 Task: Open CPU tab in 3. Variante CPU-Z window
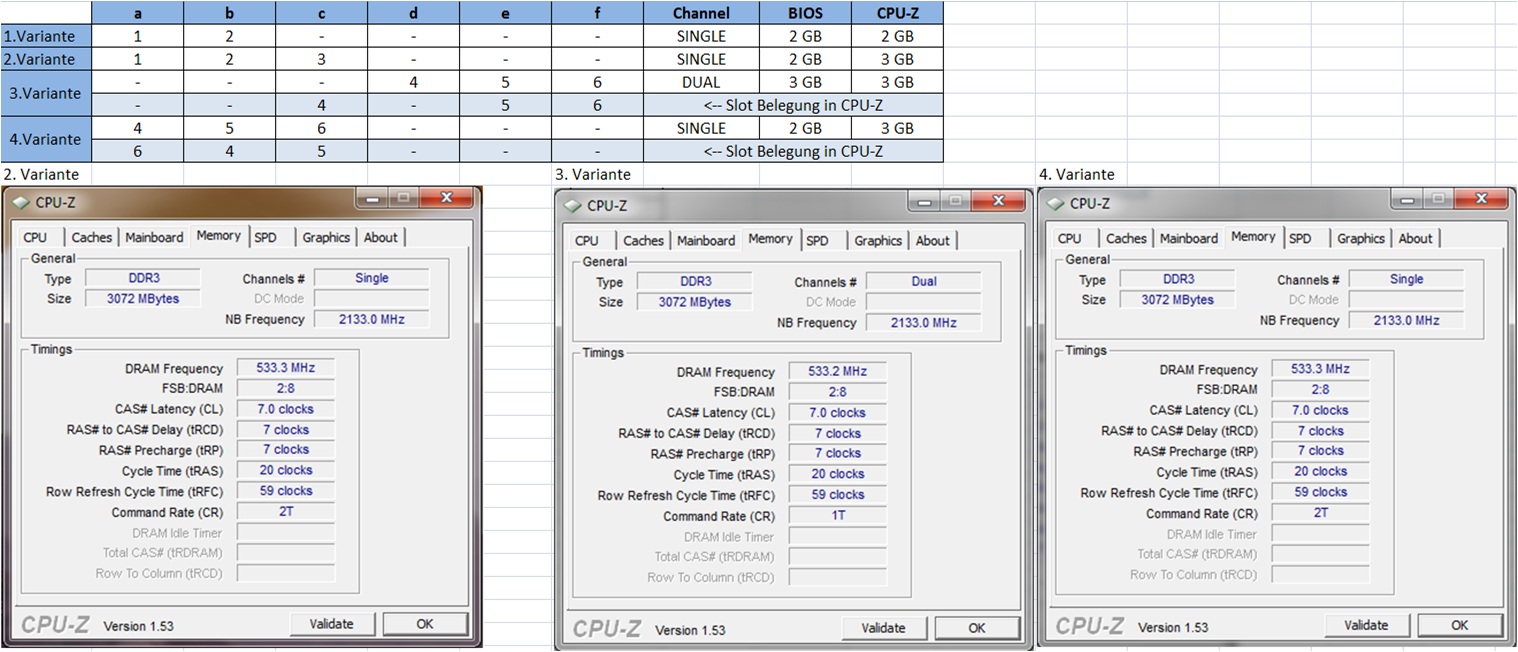(x=587, y=240)
